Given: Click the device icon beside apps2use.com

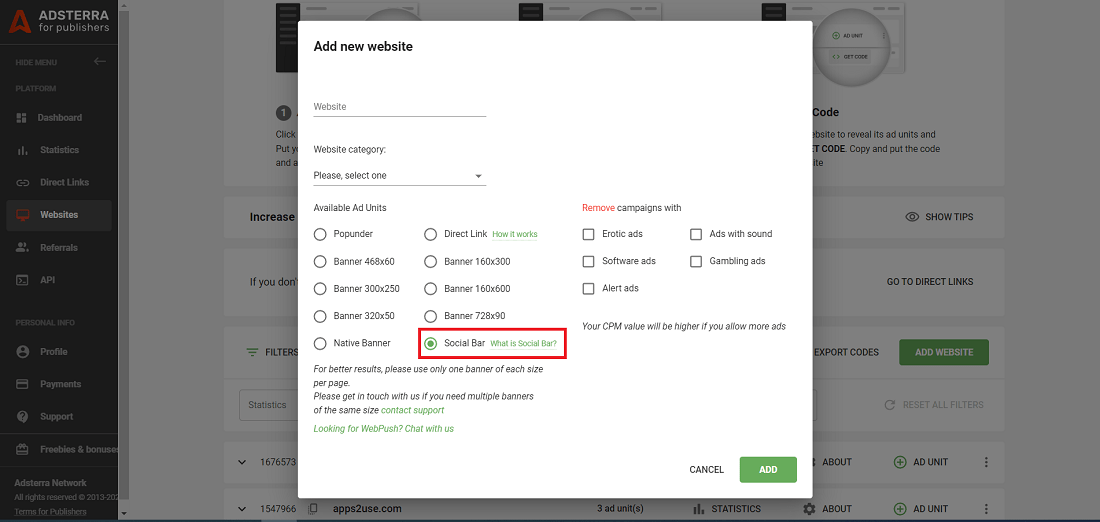Looking at the screenshot, I should point(314,509).
